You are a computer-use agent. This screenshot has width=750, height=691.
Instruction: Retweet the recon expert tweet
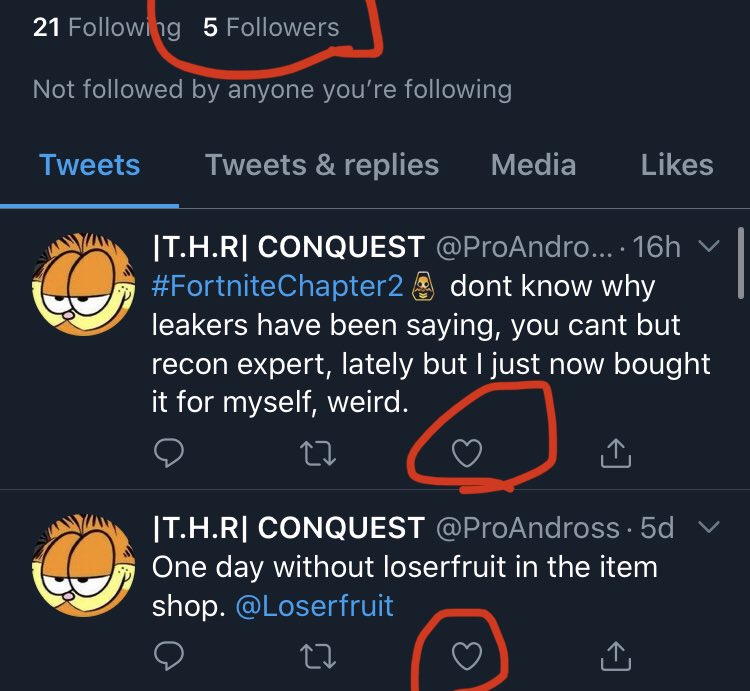click(x=317, y=455)
